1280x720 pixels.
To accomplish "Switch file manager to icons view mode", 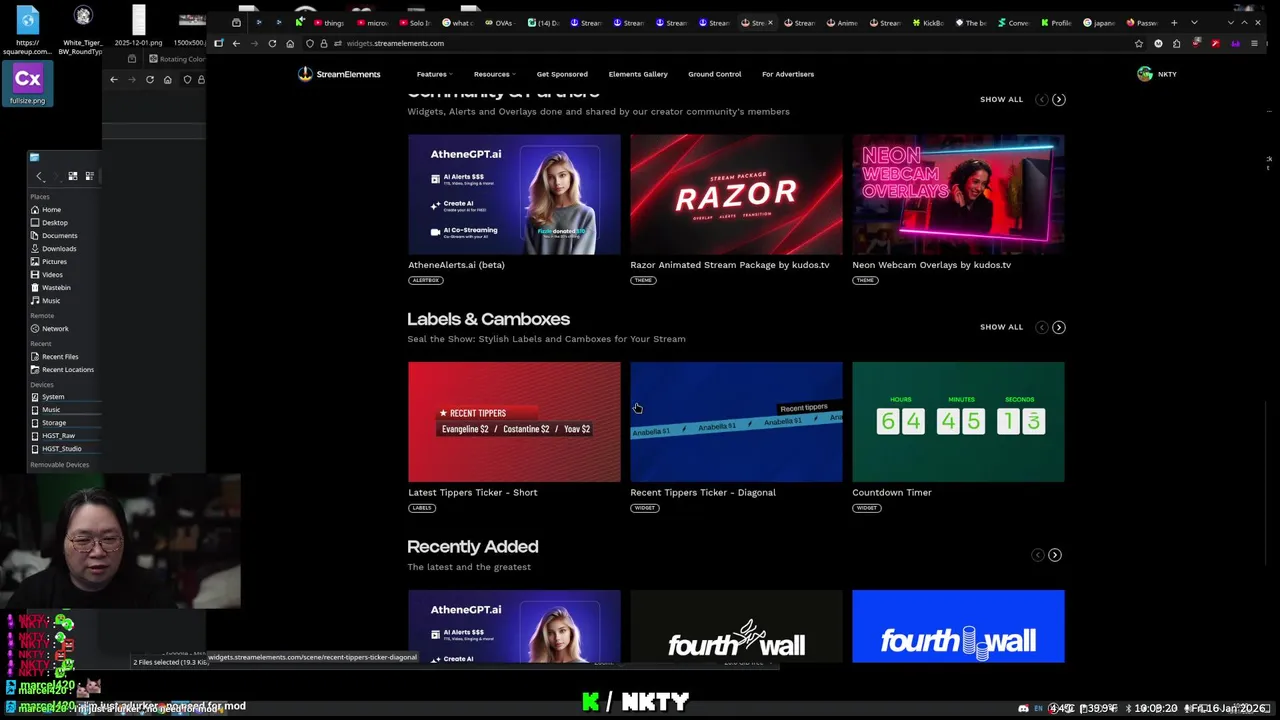I will pyautogui.click(x=73, y=176).
